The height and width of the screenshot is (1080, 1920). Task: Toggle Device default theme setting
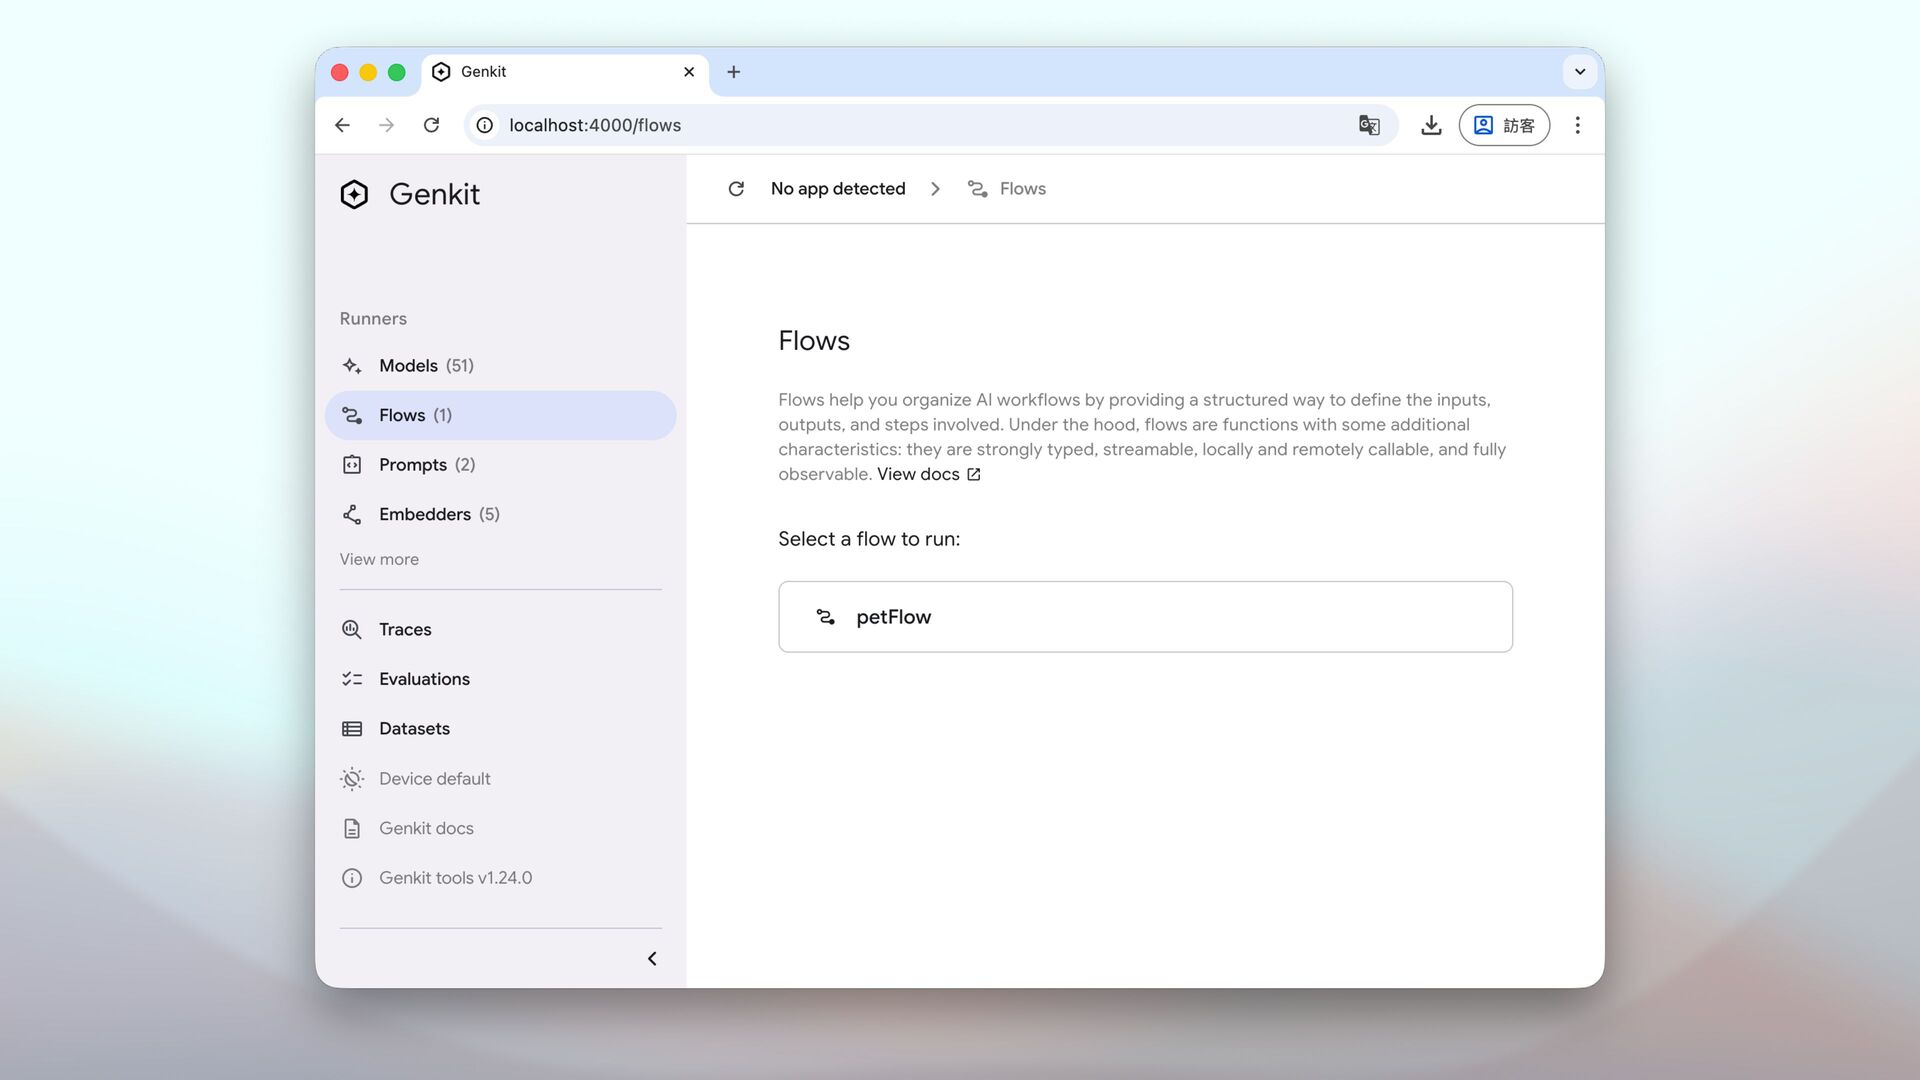434,779
